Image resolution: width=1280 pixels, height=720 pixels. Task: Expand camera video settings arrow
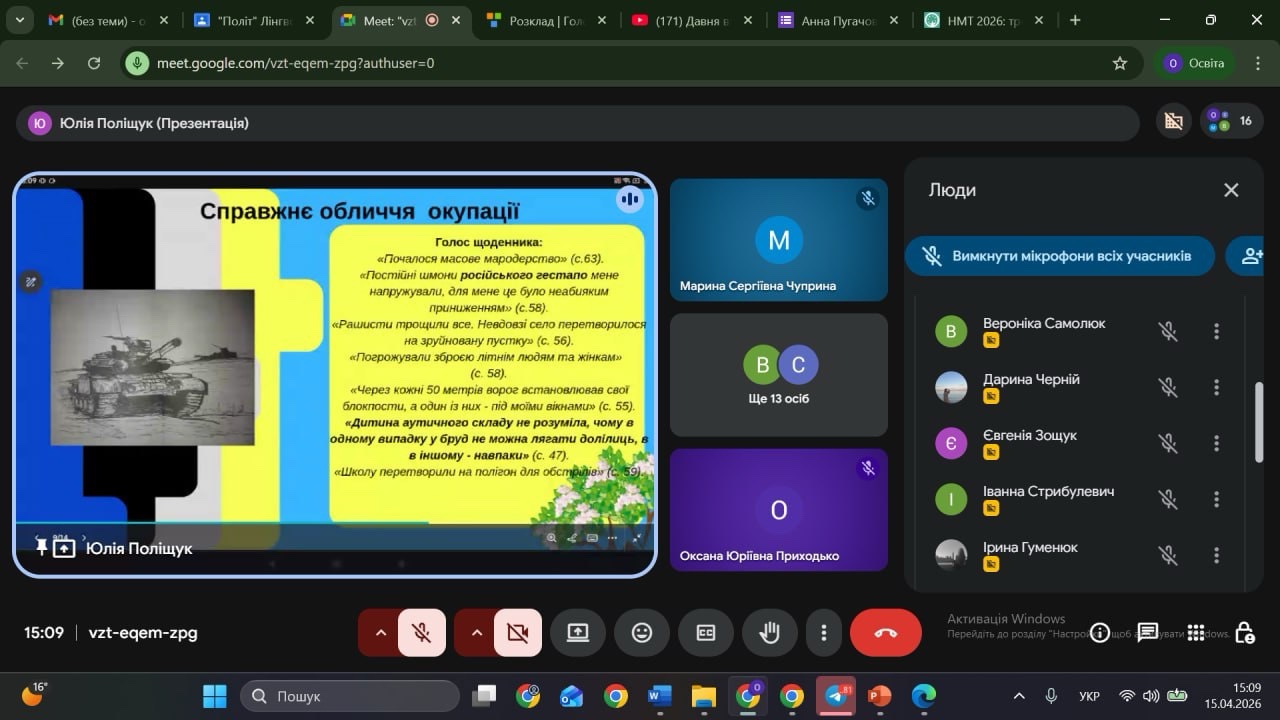coord(476,633)
